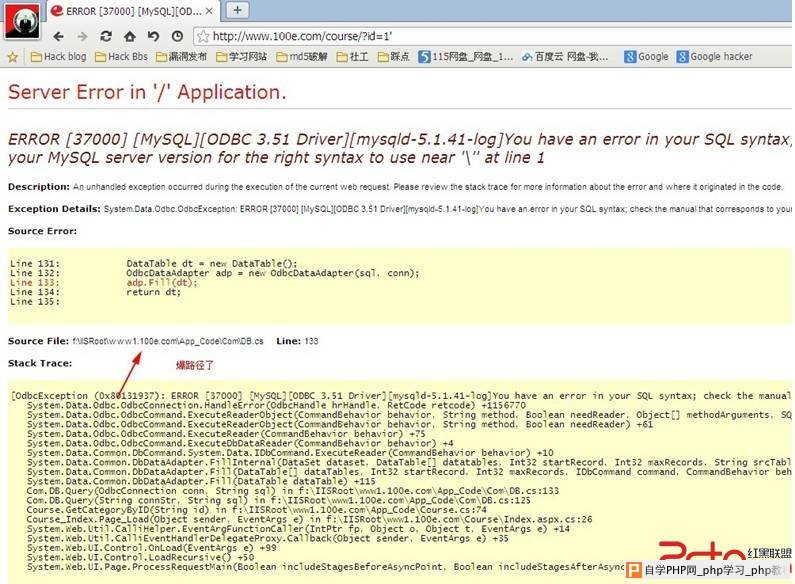Open the Google hacker bookmark
This screenshot has height=584, width=795.
714,57
